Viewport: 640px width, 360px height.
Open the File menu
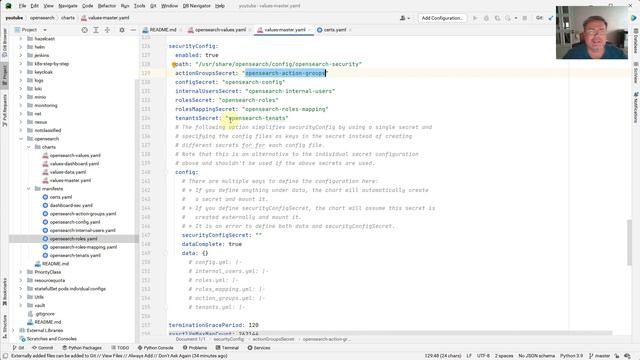(x=22, y=6)
